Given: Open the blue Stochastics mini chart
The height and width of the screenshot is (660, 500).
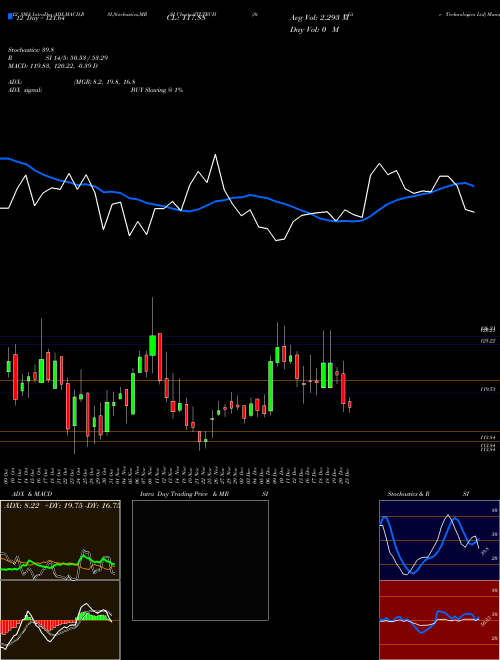Looking at the screenshot, I should (439, 540).
